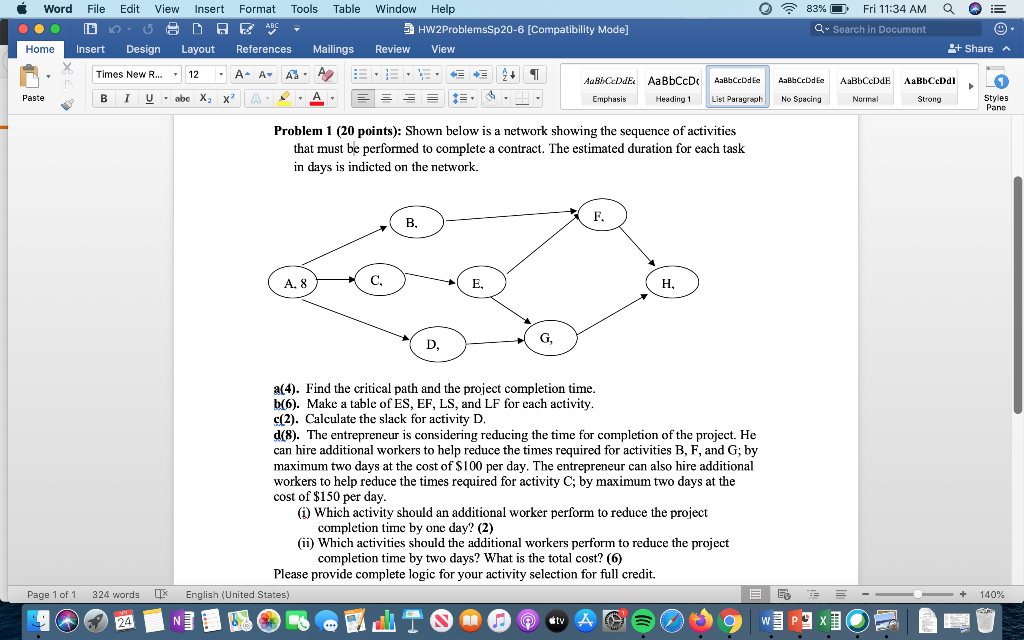This screenshot has width=1024, height=640.
Task: Click the Decrease Indent icon
Action: (x=458, y=74)
